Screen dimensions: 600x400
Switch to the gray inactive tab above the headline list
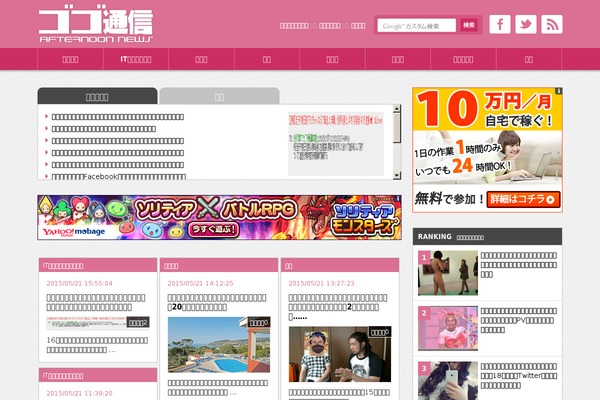[x=219, y=96]
